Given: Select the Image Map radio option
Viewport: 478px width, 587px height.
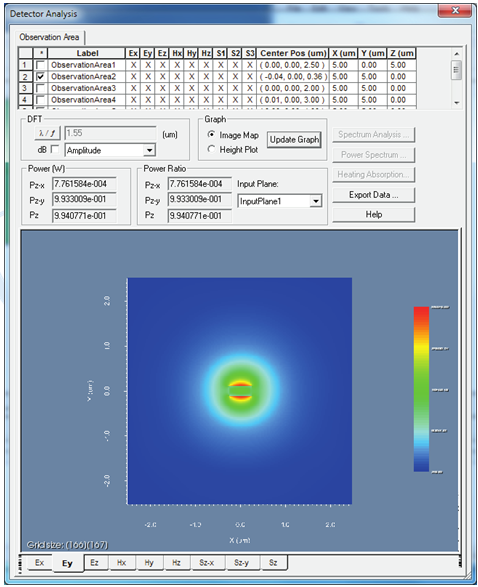Looking at the screenshot, I should [212, 134].
